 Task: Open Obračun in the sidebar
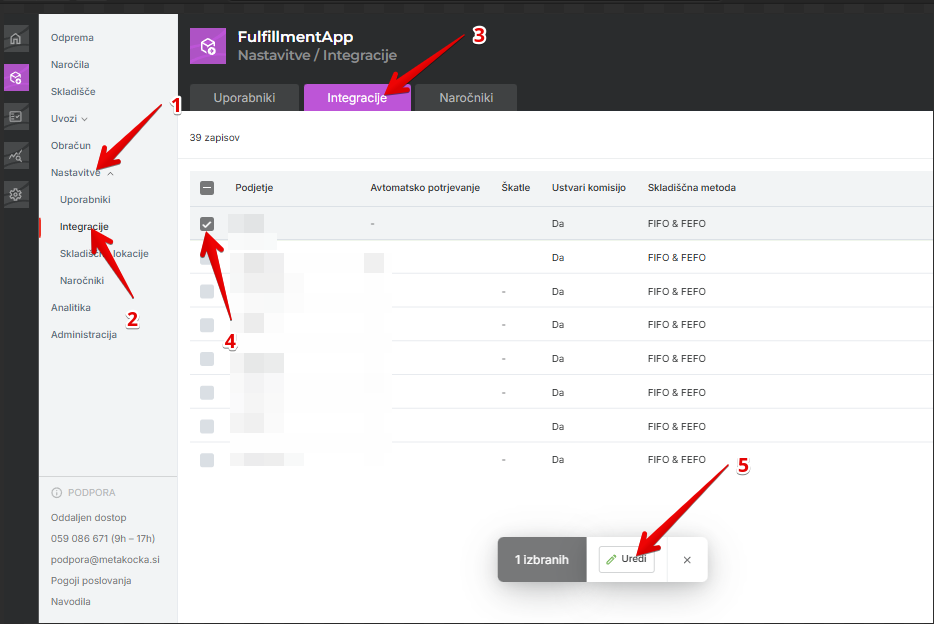click(x=70, y=145)
